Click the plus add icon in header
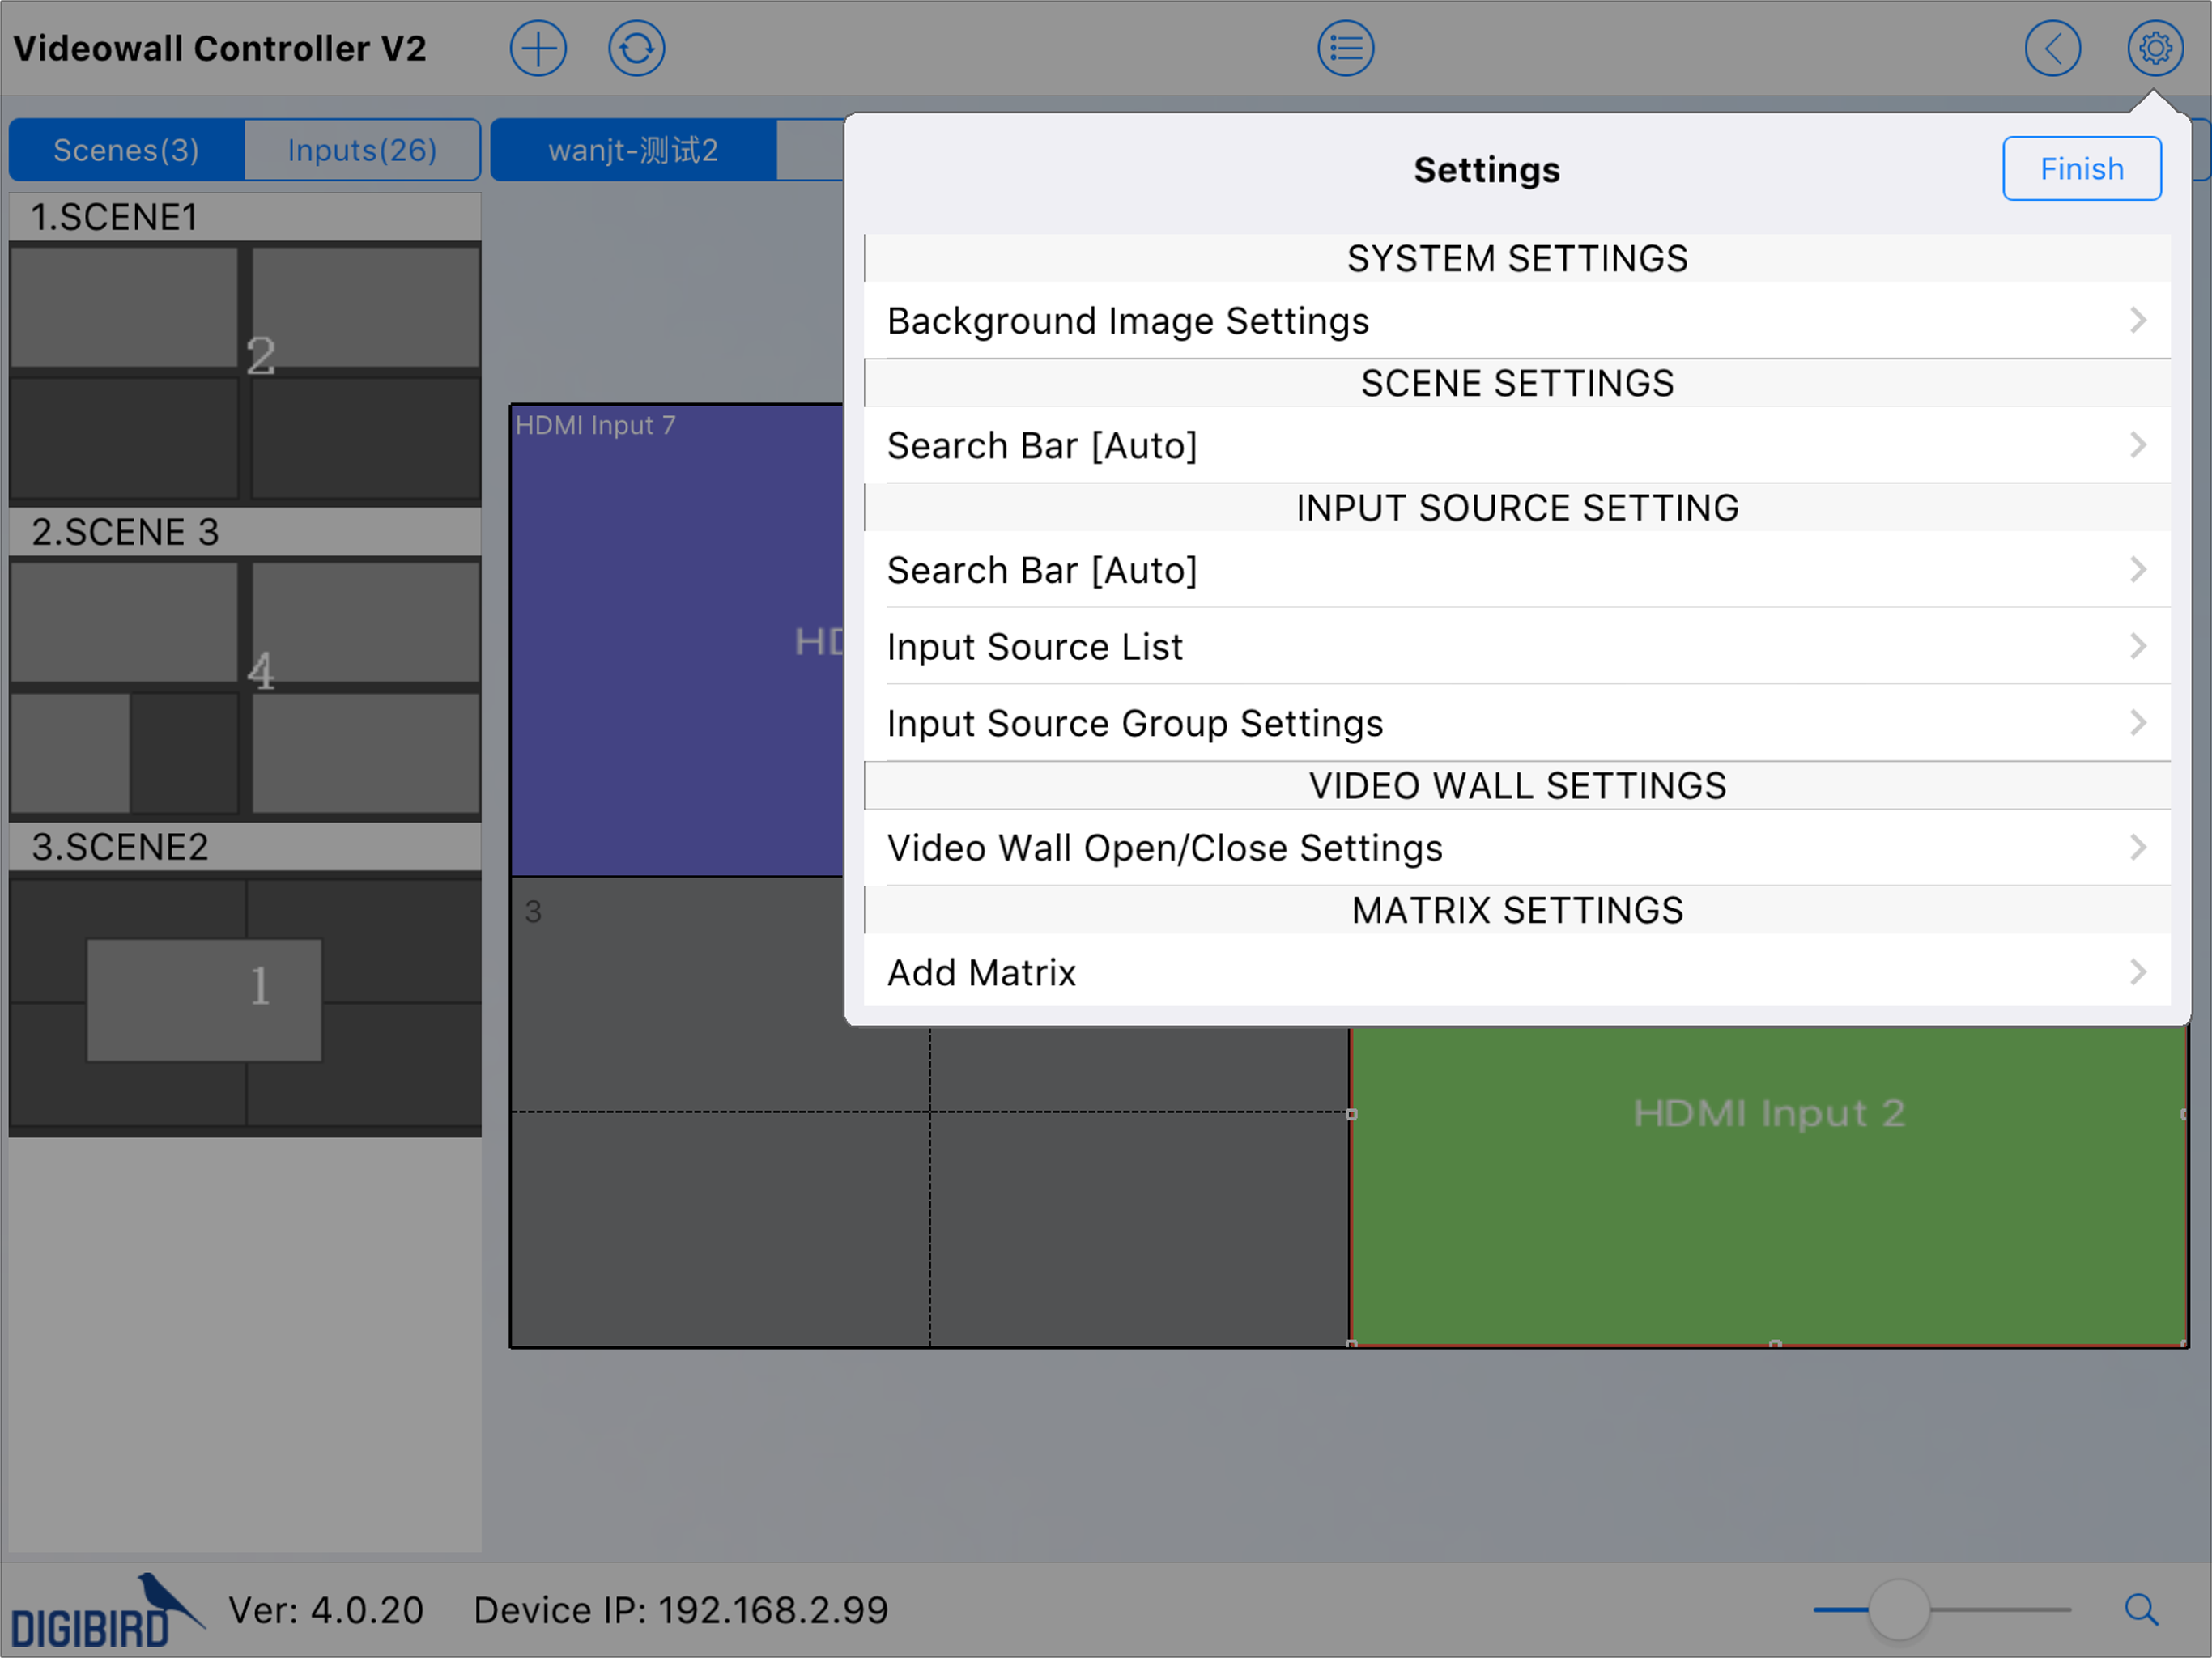2212x1658 pixels. pos(538,48)
